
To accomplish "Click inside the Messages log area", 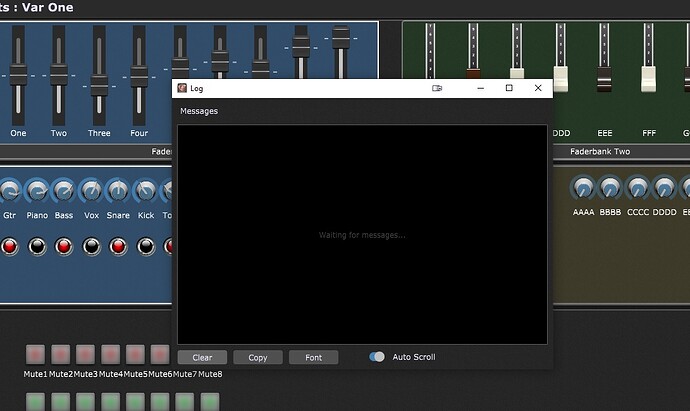I will coord(362,235).
